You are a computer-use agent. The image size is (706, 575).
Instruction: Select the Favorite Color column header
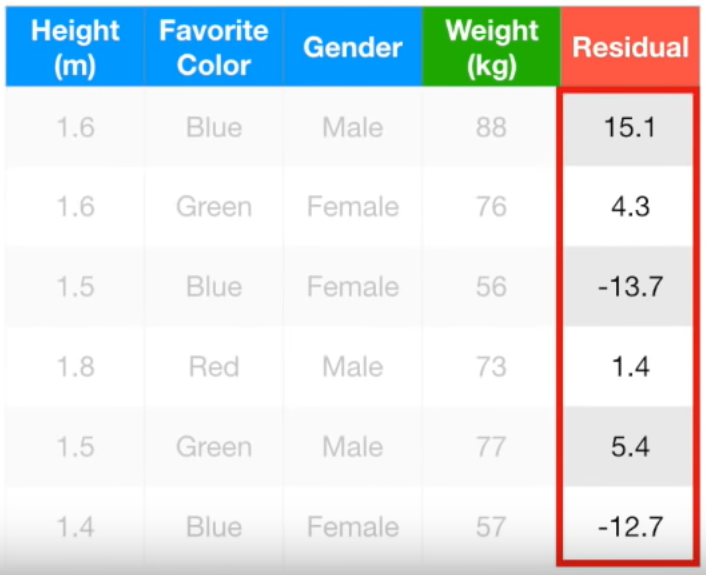[214, 47]
